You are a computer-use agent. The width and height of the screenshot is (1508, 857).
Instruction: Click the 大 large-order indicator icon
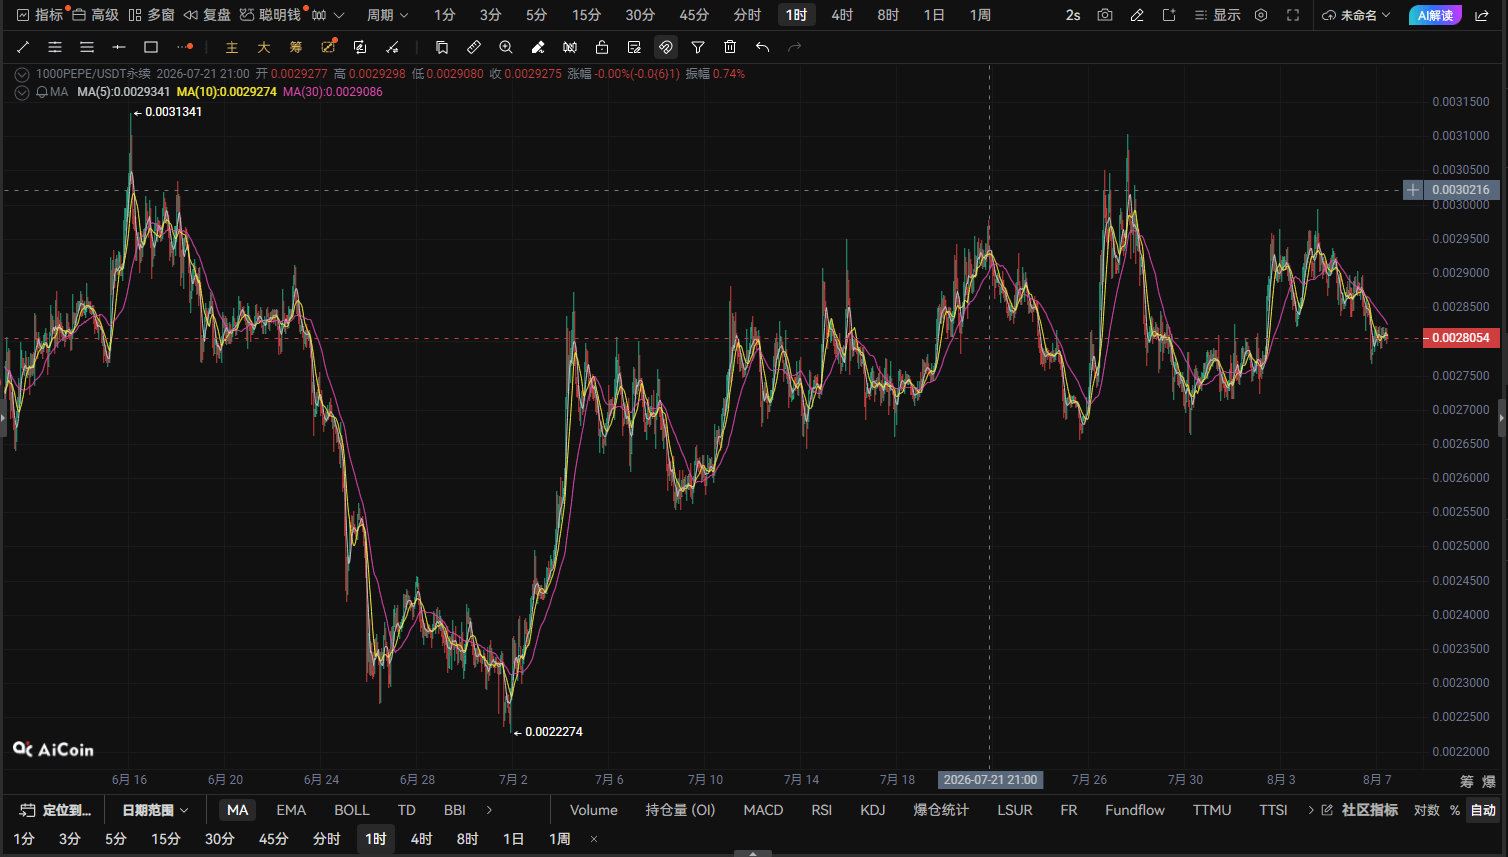(x=264, y=47)
